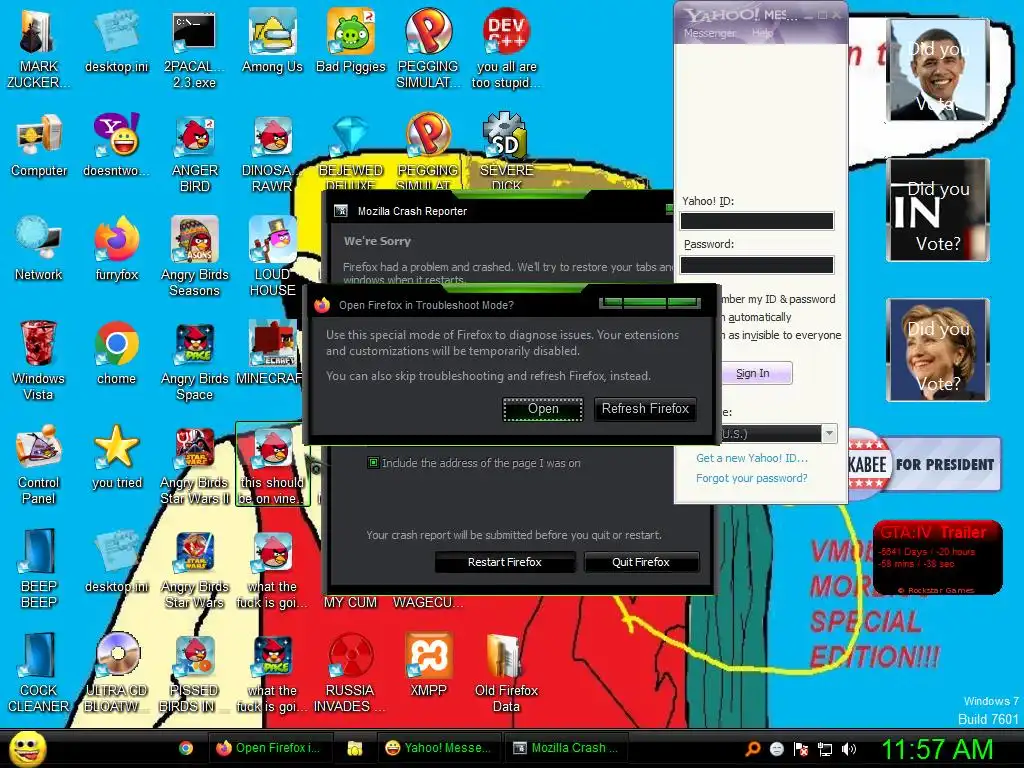Follow the 'Get a new Yahoo! ID...' link

pyautogui.click(x=752, y=458)
